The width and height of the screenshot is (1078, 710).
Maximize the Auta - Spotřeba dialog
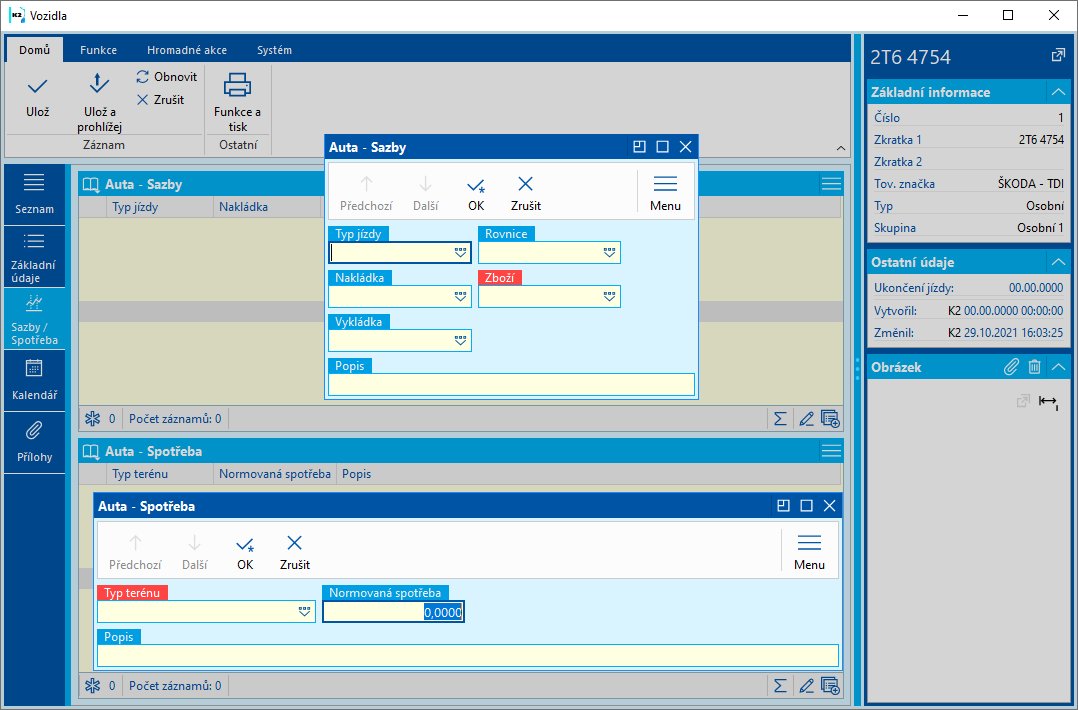coord(806,506)
